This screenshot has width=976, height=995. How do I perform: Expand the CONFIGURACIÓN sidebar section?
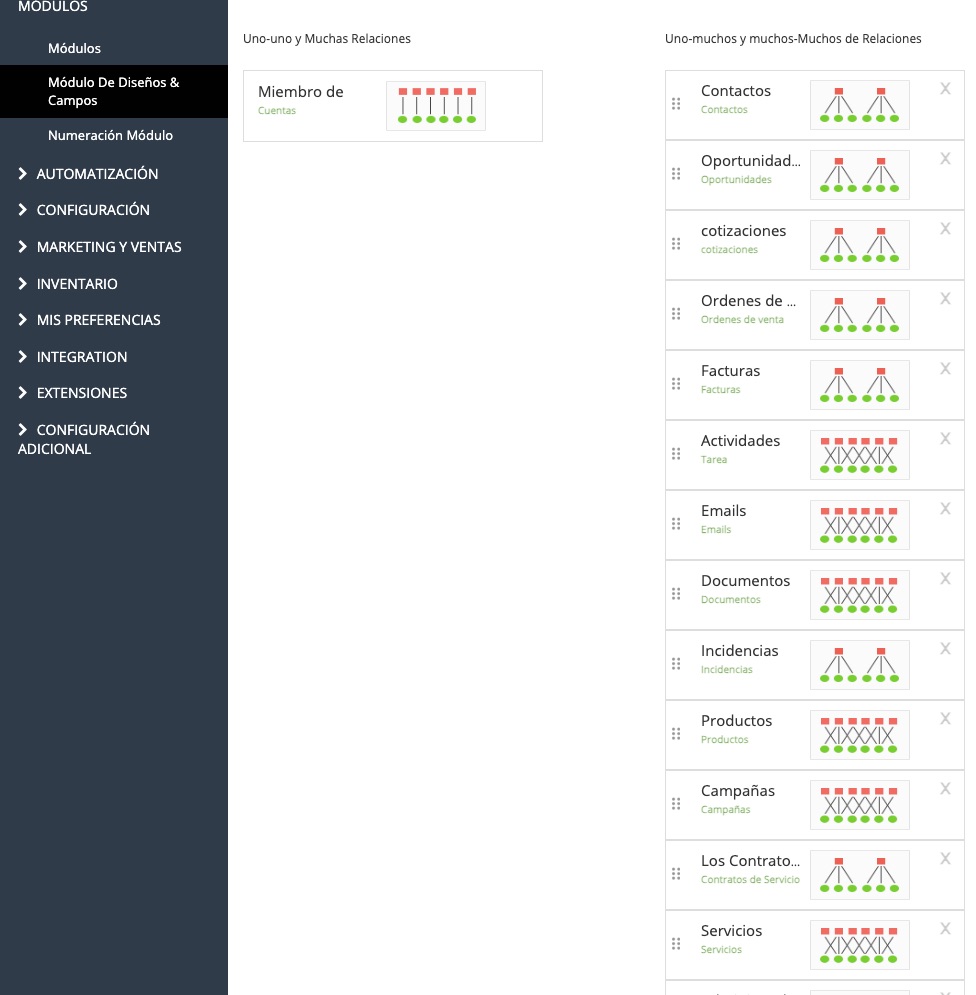coord(93,210)
